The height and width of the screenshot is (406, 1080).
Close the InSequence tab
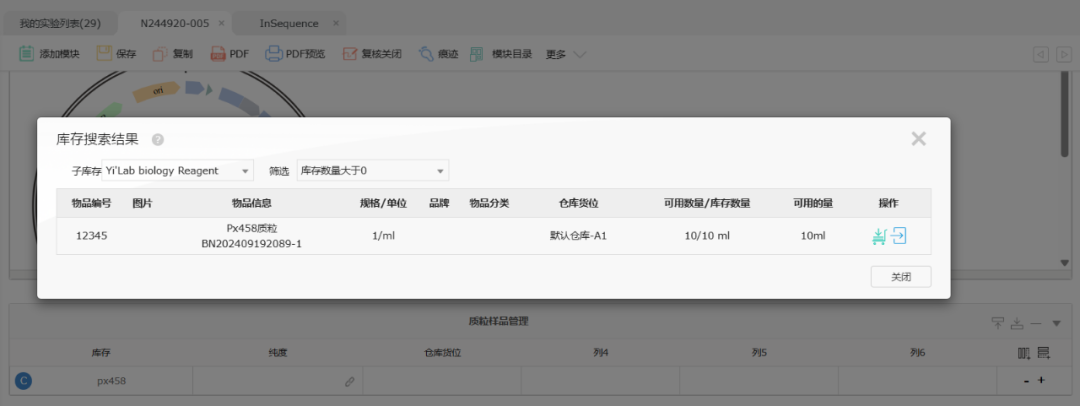[335, 23]
